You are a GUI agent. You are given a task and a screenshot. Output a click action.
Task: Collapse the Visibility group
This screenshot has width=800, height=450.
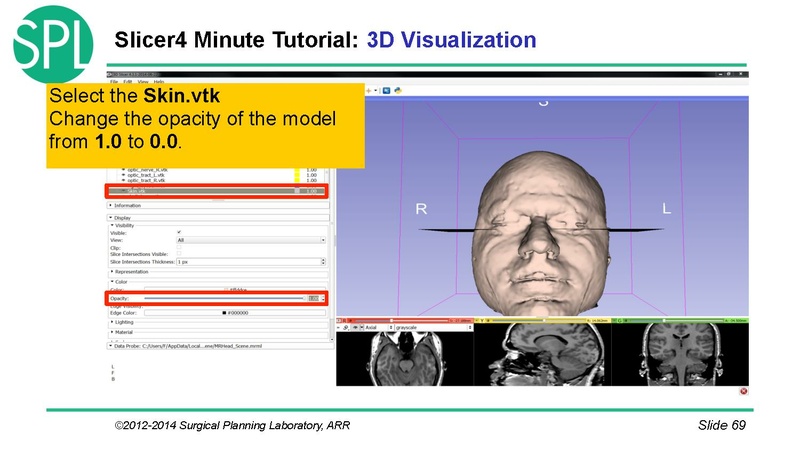pos(123,226)
